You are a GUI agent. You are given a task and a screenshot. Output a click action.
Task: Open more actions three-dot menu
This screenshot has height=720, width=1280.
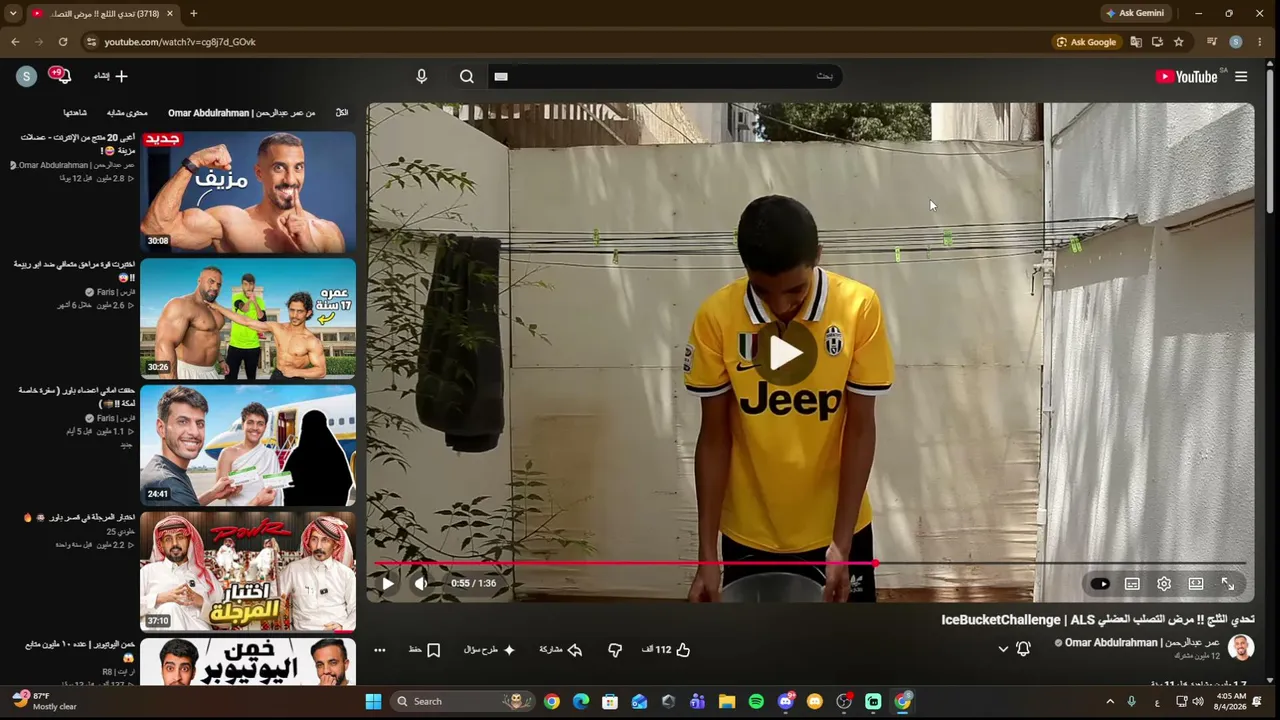(x=380, y=650)
